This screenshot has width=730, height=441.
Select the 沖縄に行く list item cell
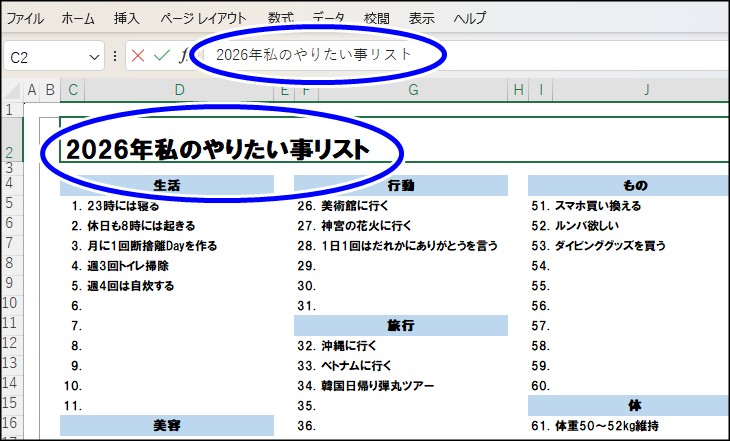359,345
